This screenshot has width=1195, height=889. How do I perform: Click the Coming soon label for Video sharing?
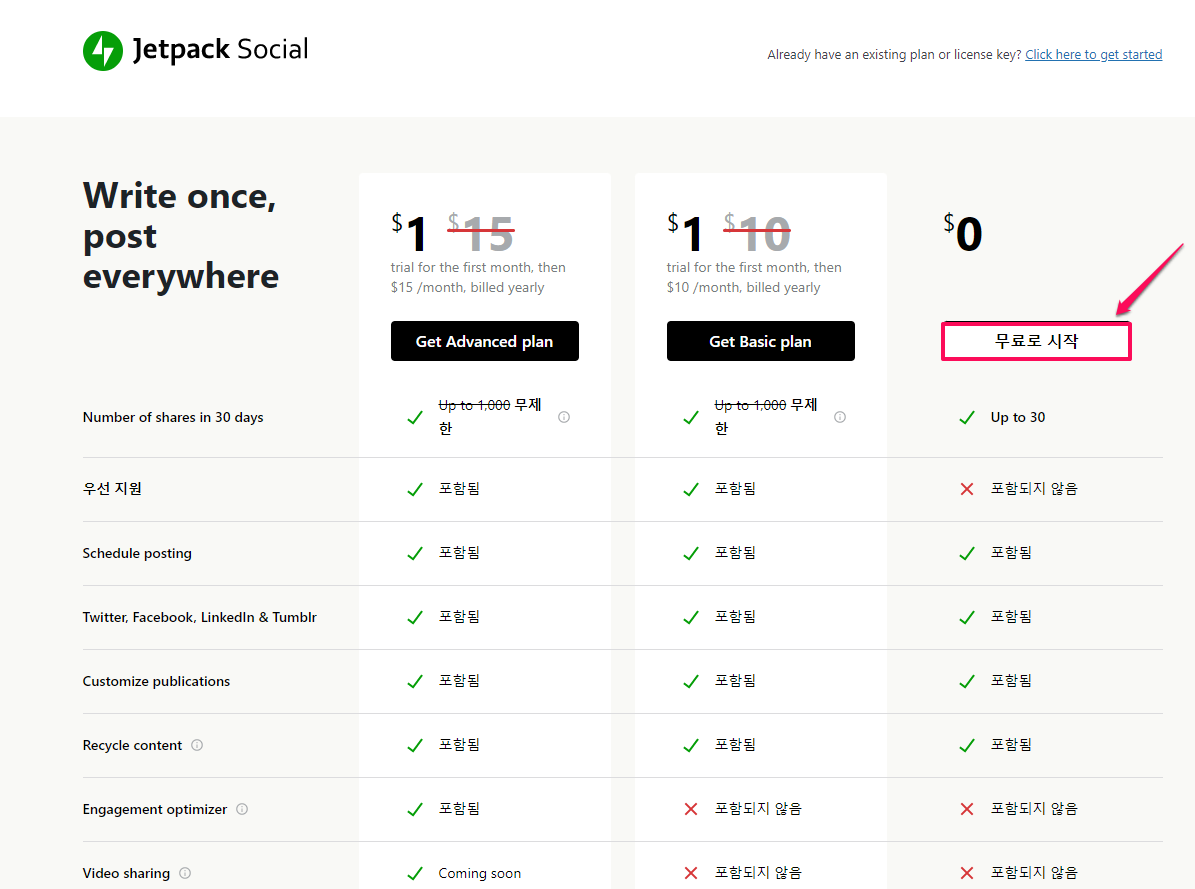pos(479,872)
